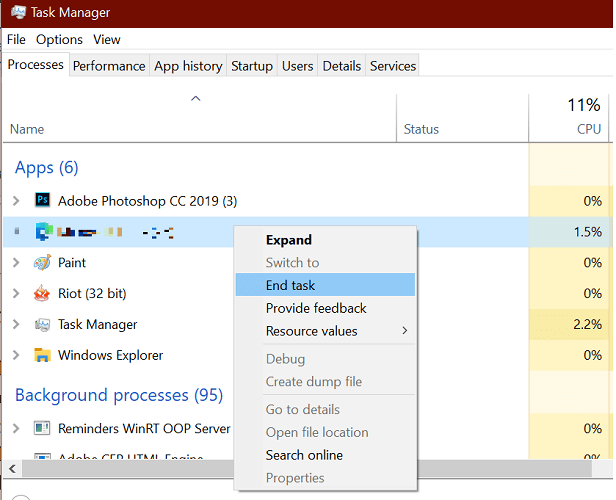
Task: Select the Apps (6) group heading
Action: click(47, 168)
